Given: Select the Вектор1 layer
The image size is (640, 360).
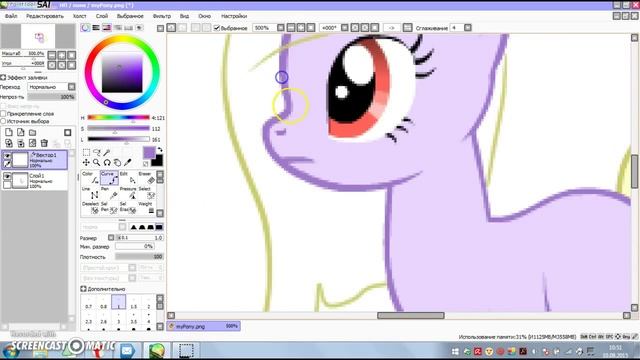Looking at the screenshot, I should click(x=34, y=160).
